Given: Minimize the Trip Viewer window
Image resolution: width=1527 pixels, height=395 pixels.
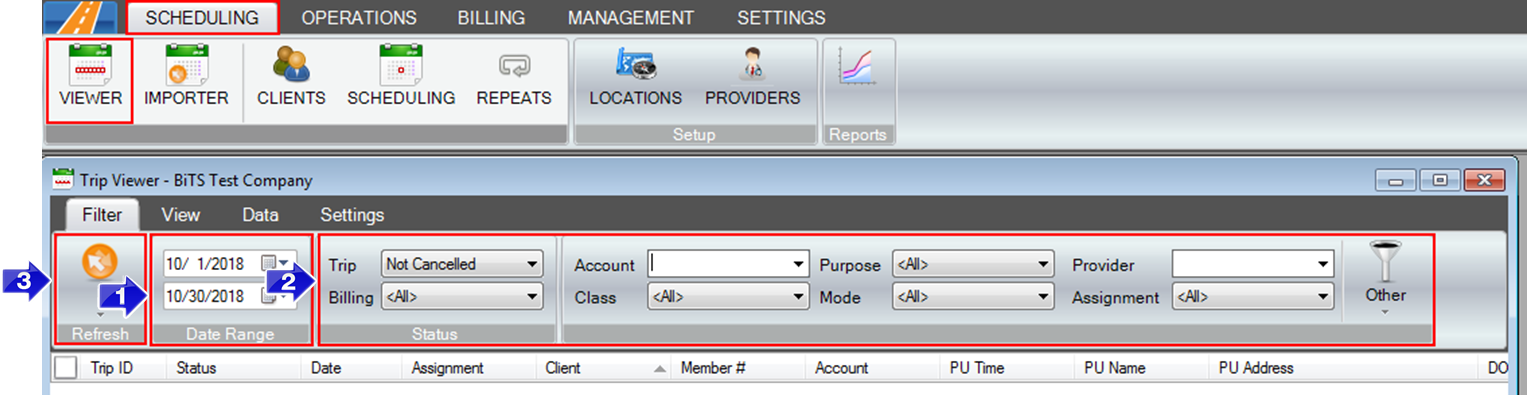Looking at the screenshot, I should point(1395,181).
